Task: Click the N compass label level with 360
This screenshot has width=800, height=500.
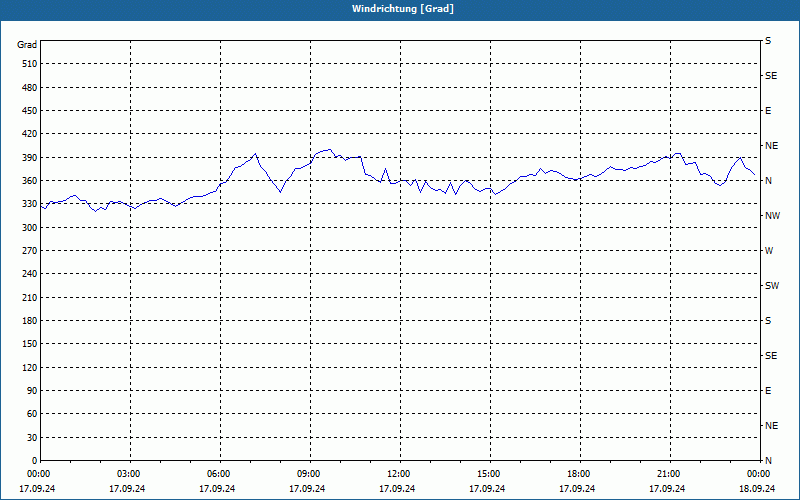Action: tap(768, 181)
